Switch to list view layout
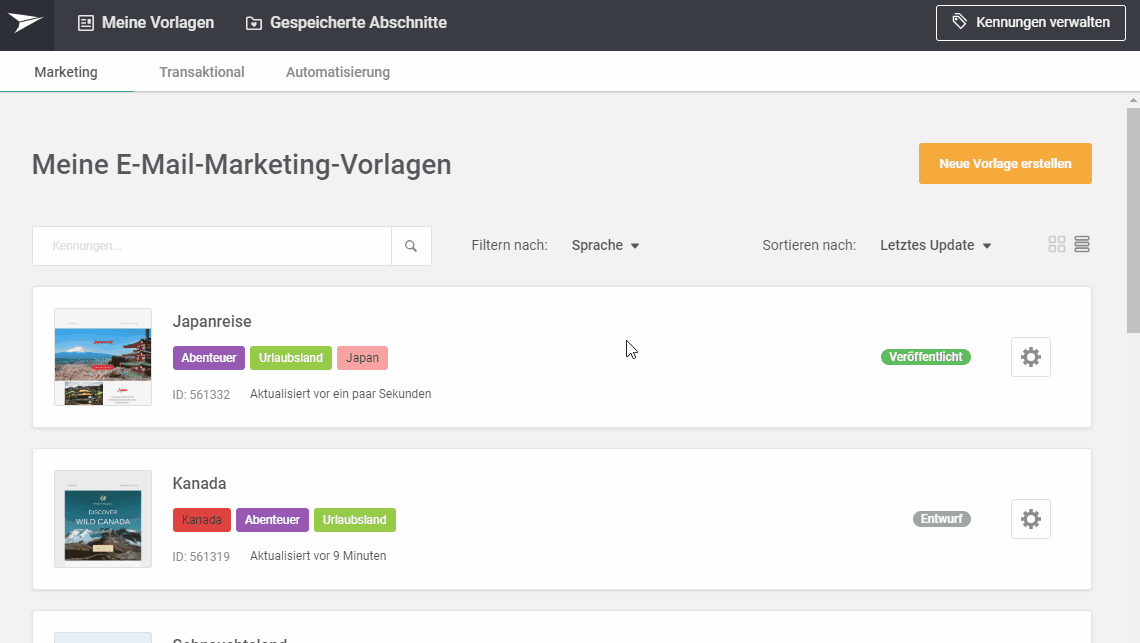The height and width of the screenshot is (643, 1140). 1082,245
